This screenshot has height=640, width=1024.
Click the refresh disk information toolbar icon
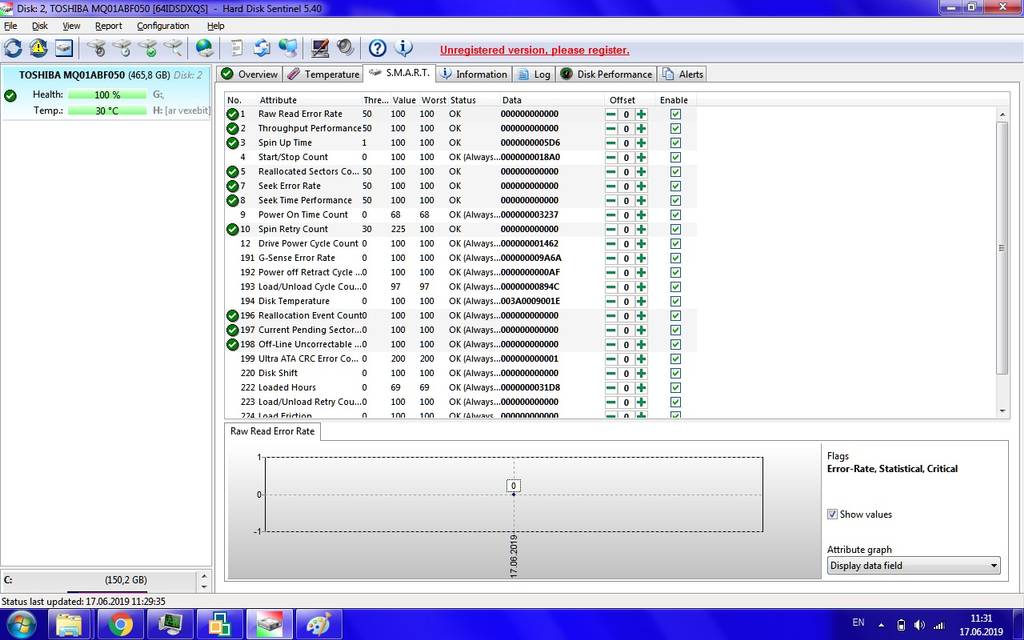13,48
